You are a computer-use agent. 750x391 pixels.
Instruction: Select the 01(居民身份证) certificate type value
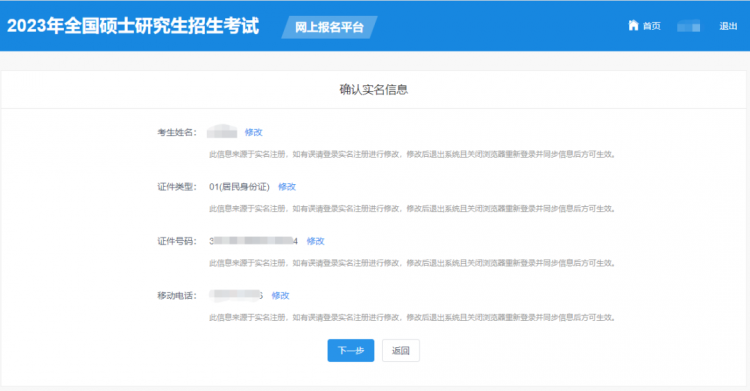pyautogui.click(x=239, y=187)
